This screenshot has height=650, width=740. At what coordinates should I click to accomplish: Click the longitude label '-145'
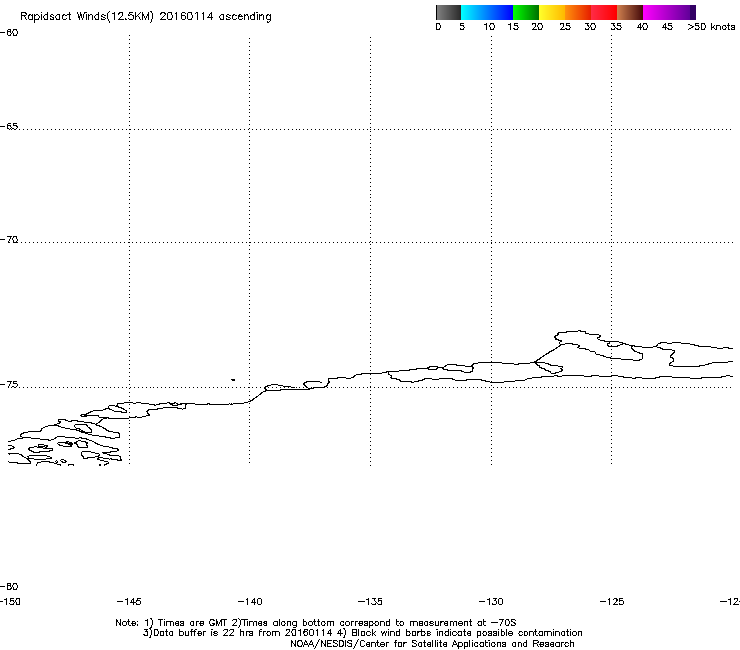pyautogui.click(x=129, y=601)
